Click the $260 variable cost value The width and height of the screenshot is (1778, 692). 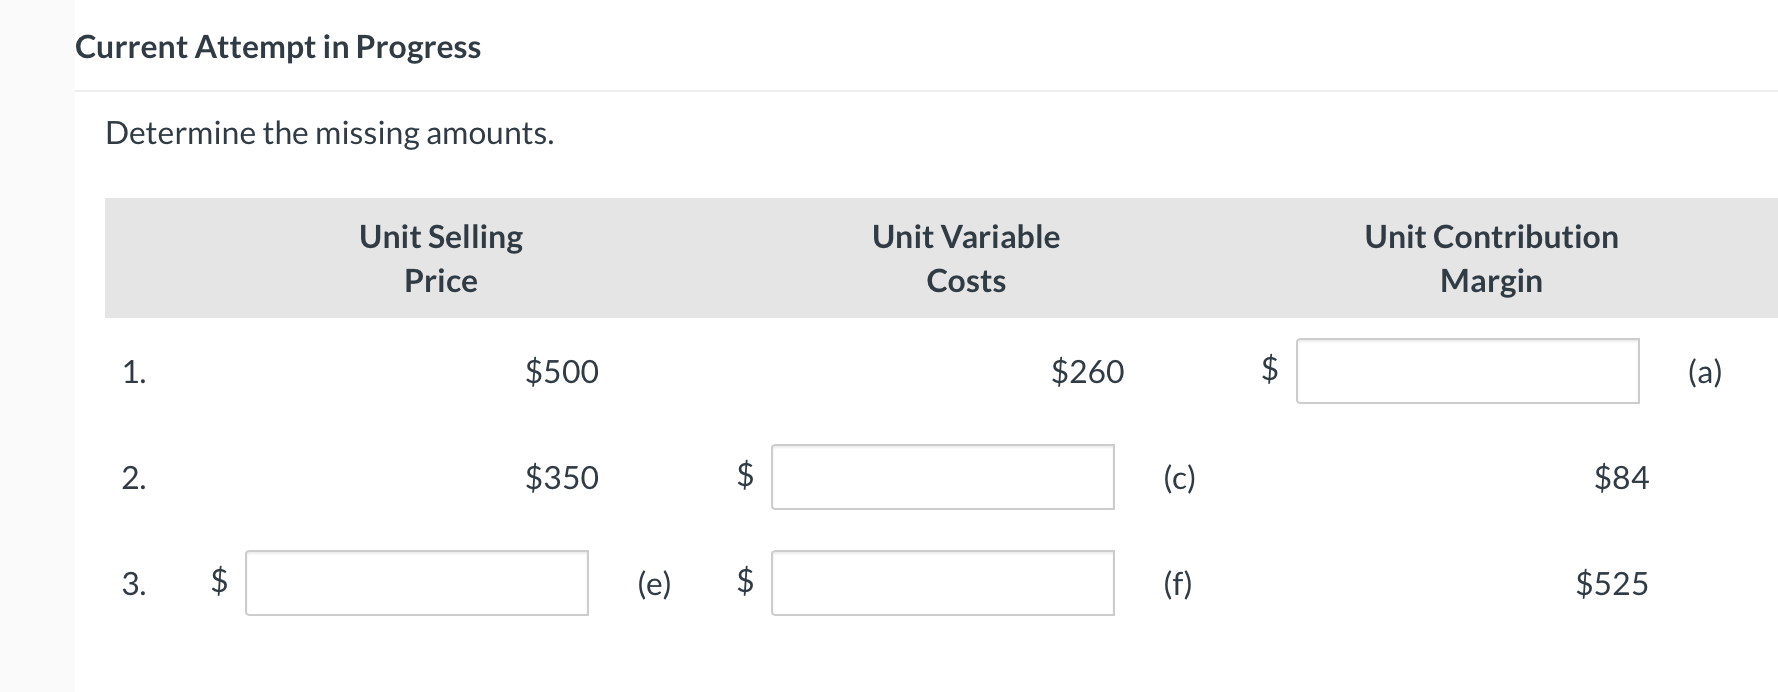pos(1087,372)
